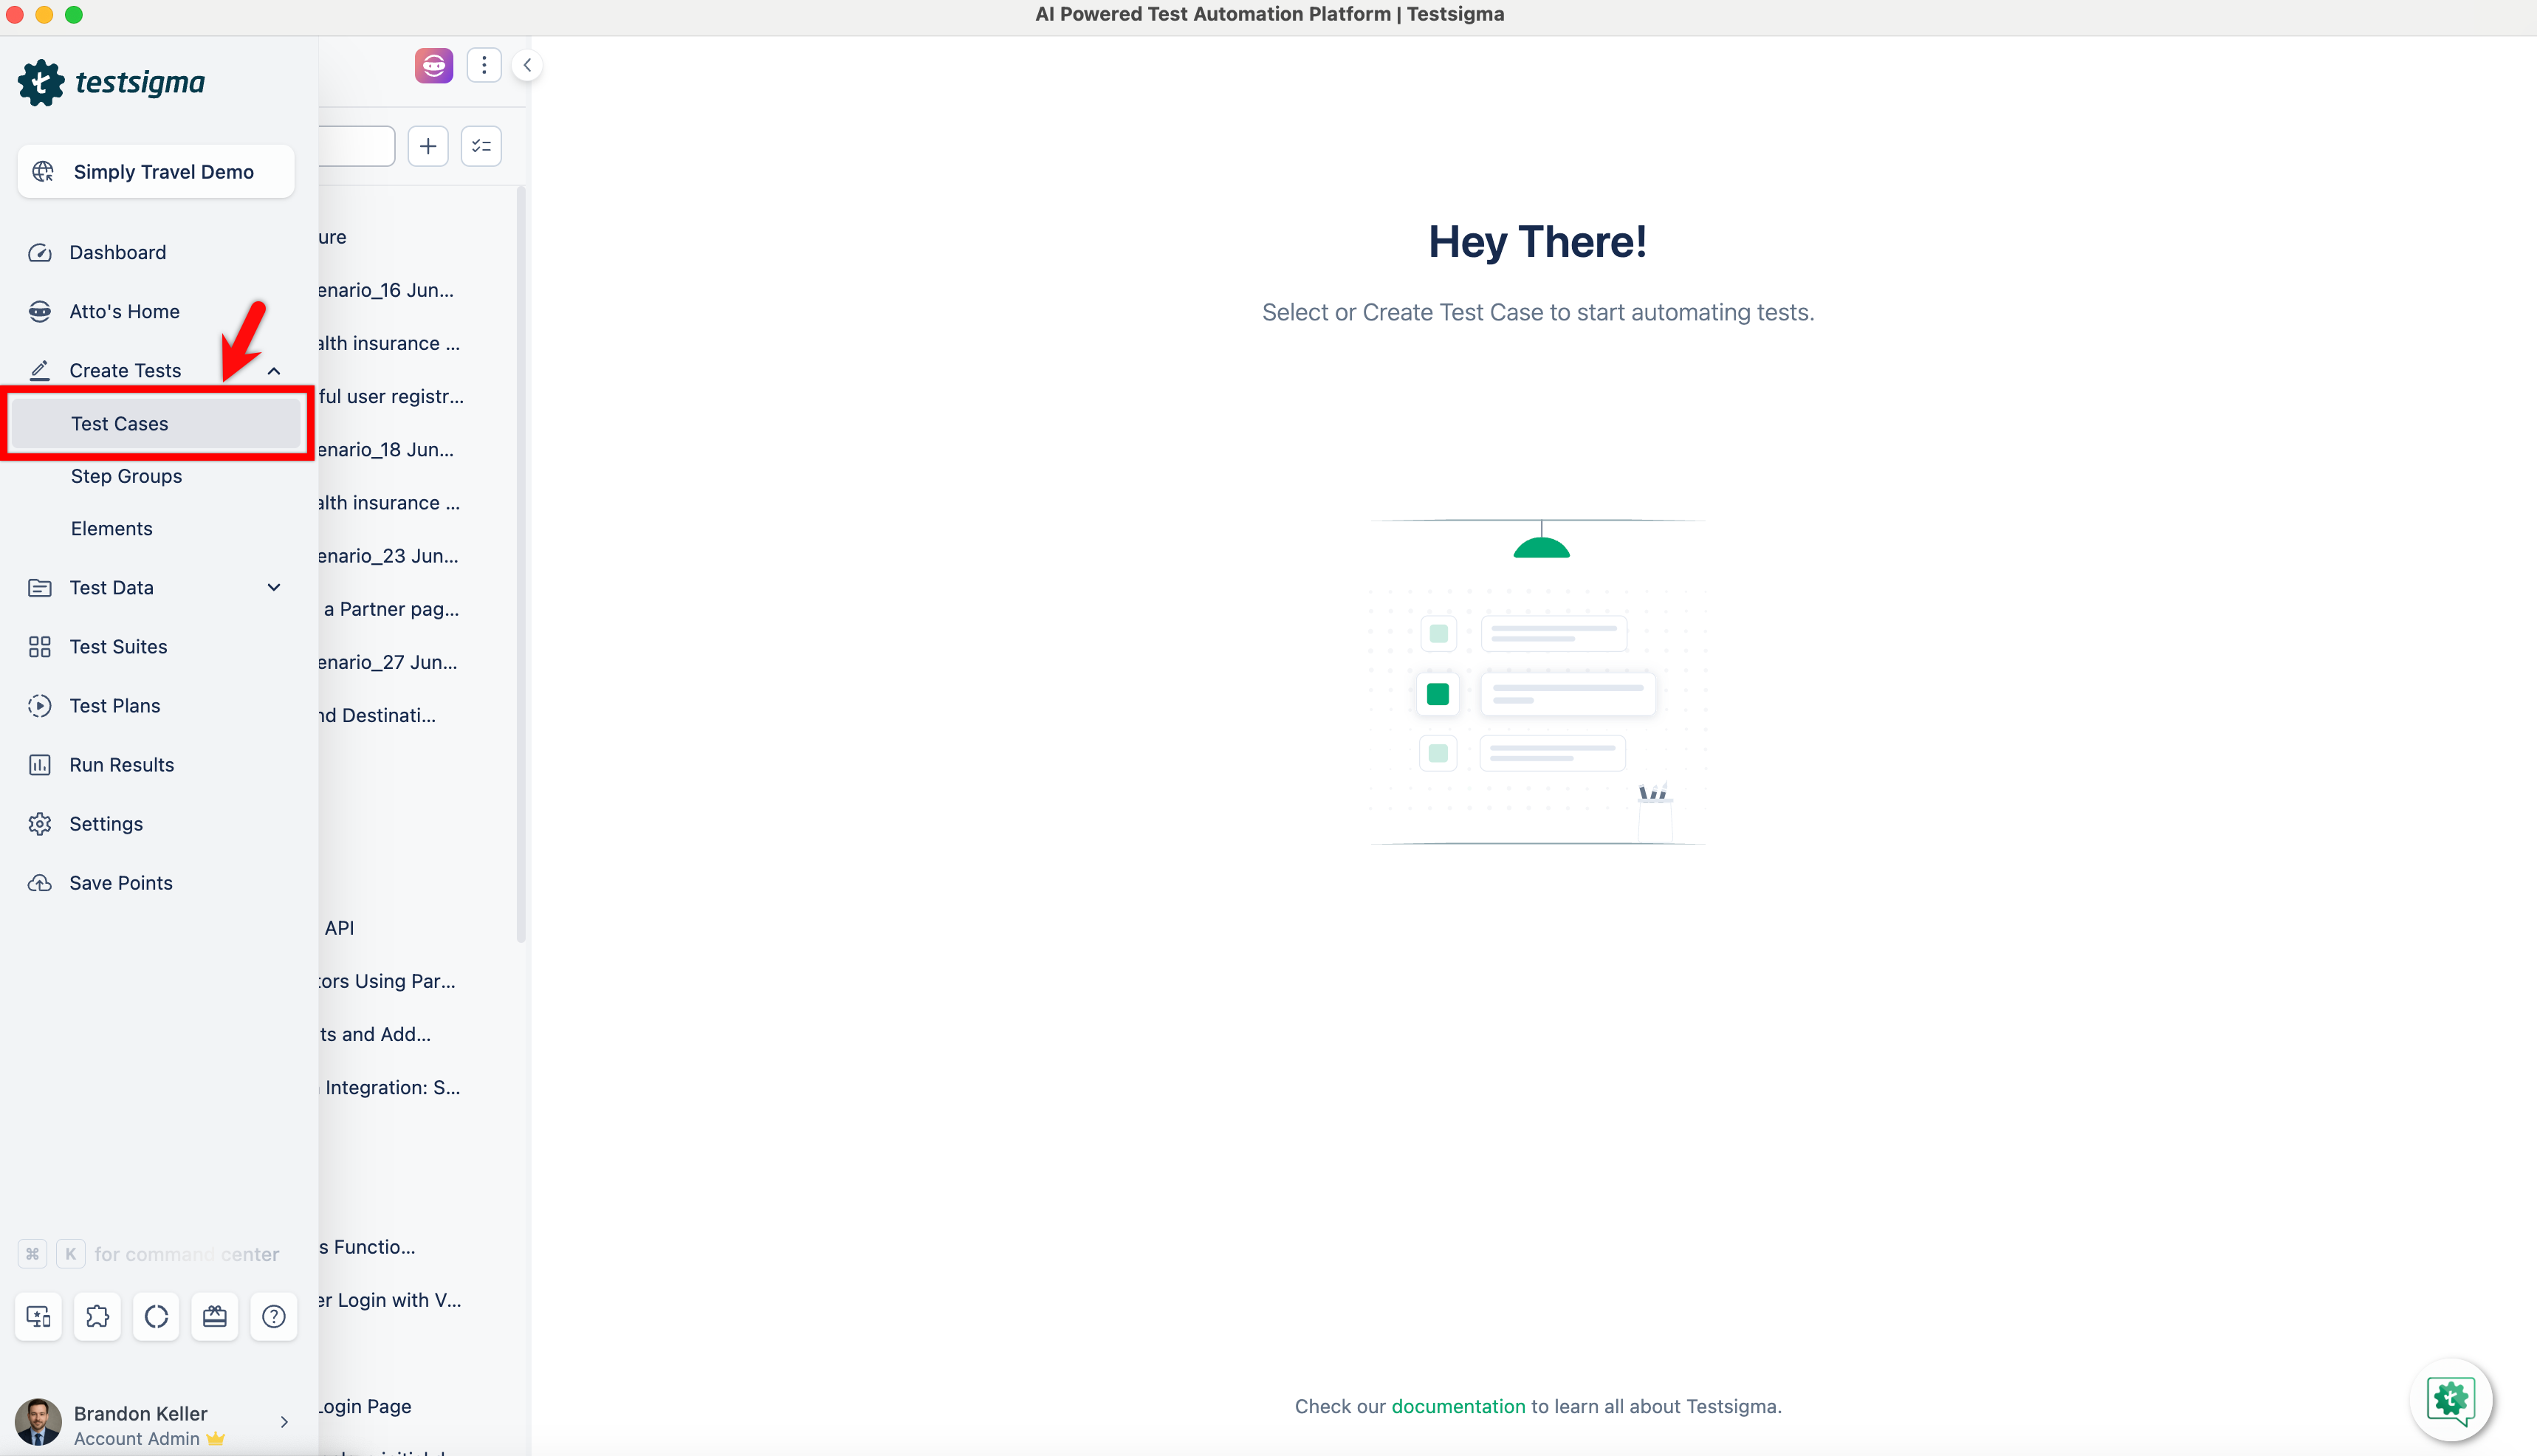The image size is (2537, 1456).
Task: Open the gift box rewards icon
Action: click(x=215, y=1316)
